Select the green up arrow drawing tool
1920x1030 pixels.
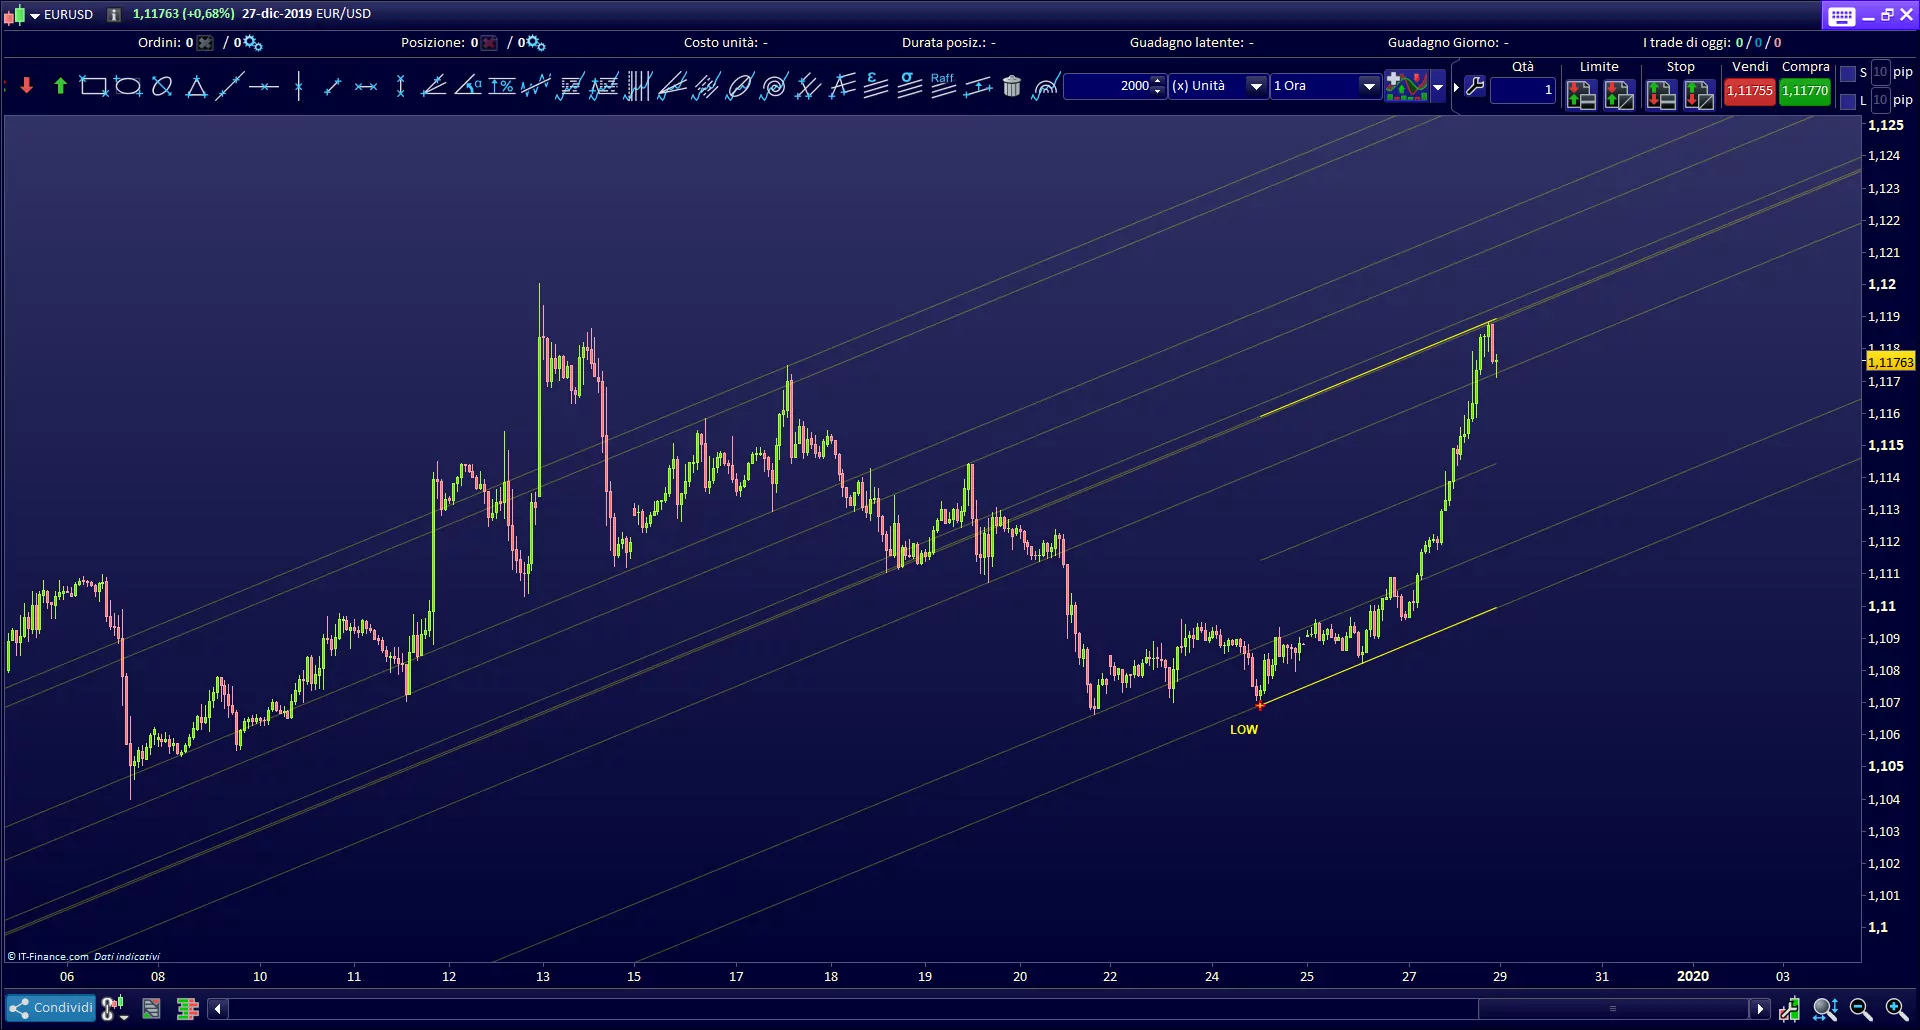[60, 86]
